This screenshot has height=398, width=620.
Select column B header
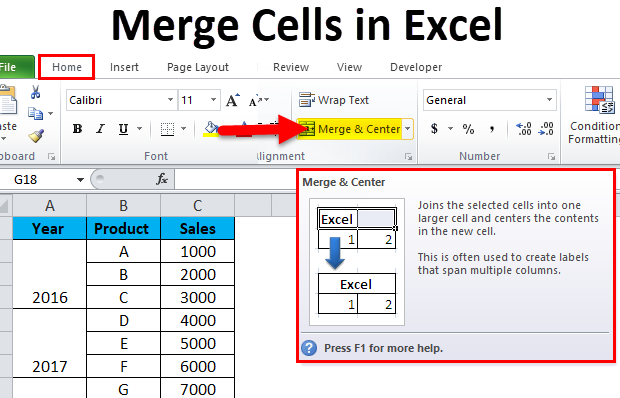point(123,206)
